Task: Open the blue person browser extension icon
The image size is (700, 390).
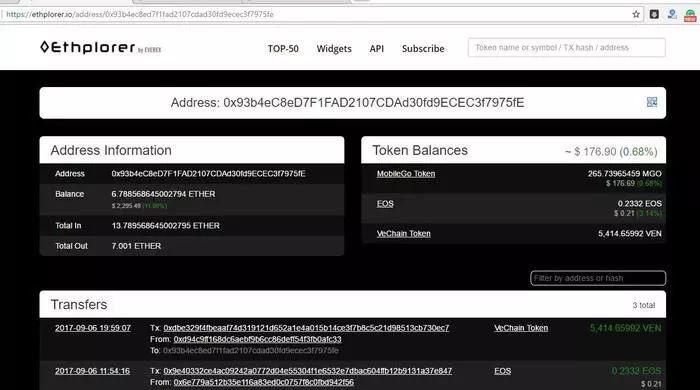Action: click(672, 14)
